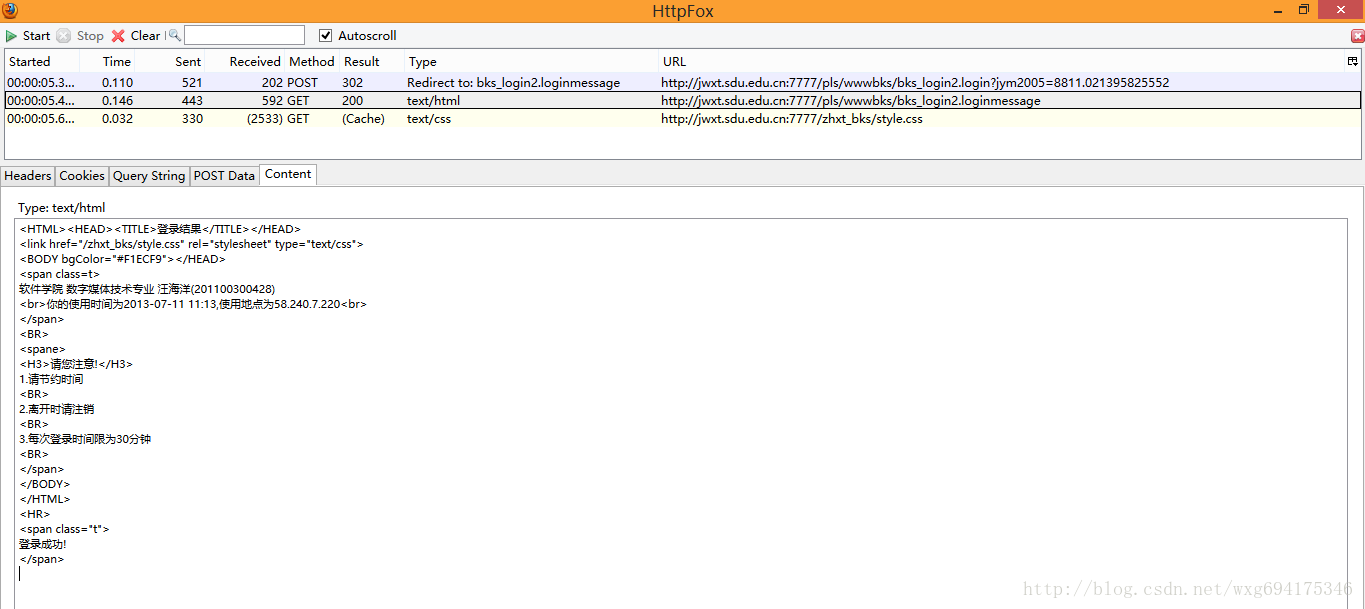1365x609 pixels.
Task: Click the Time value 0.146
Action: tap(117, 101)
